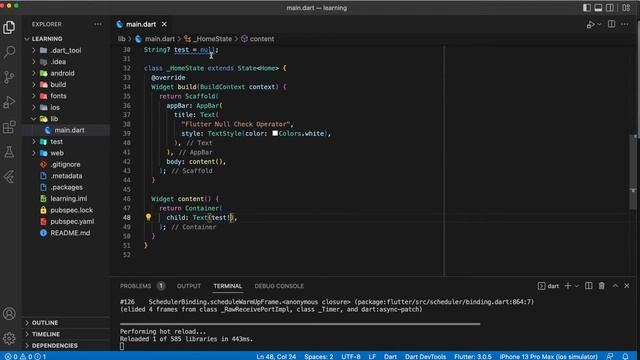Image resolution: width=640 pixels, height=360 pixels.
Task: Open Ln 48, Col 24 go-to-line status
Action: pyautogui.click(x=276, y=356)
